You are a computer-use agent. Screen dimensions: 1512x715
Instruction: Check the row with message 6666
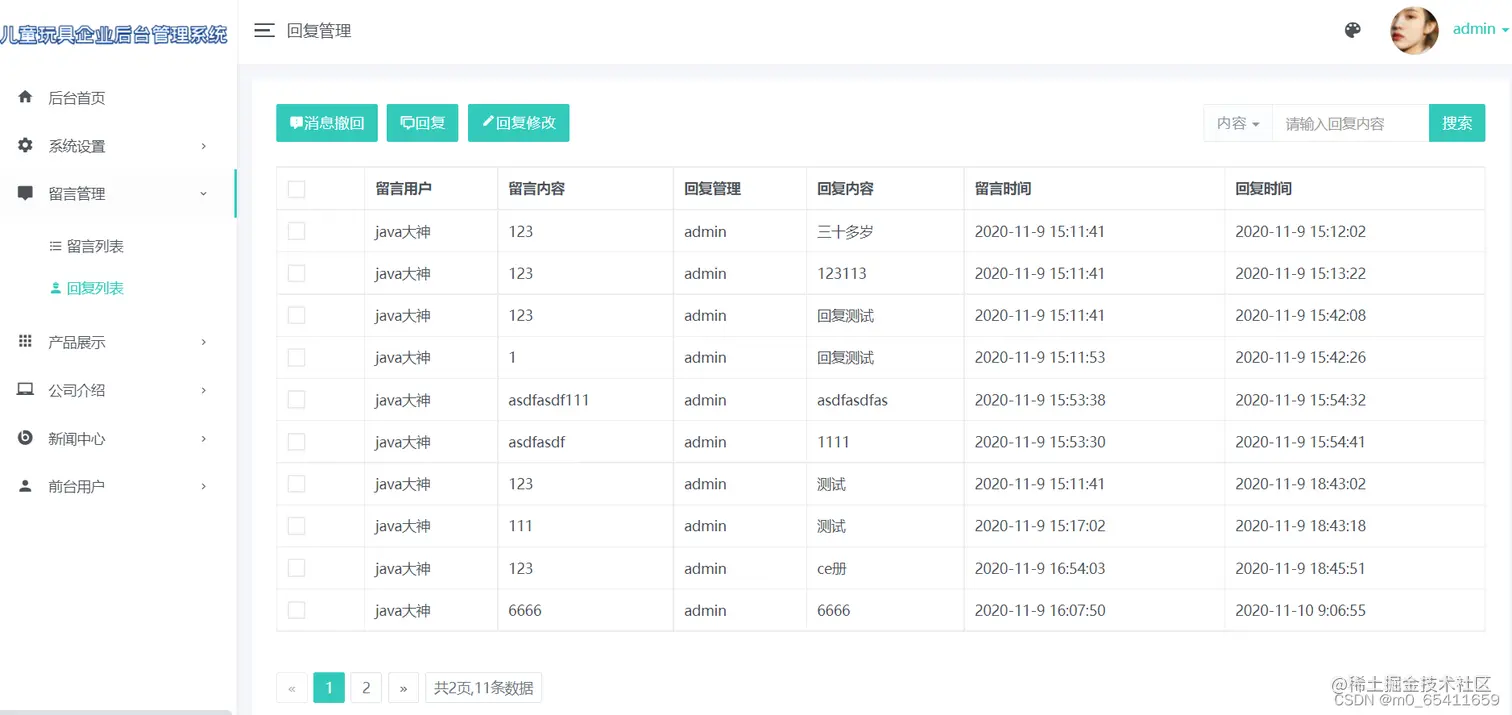(296, 610)
